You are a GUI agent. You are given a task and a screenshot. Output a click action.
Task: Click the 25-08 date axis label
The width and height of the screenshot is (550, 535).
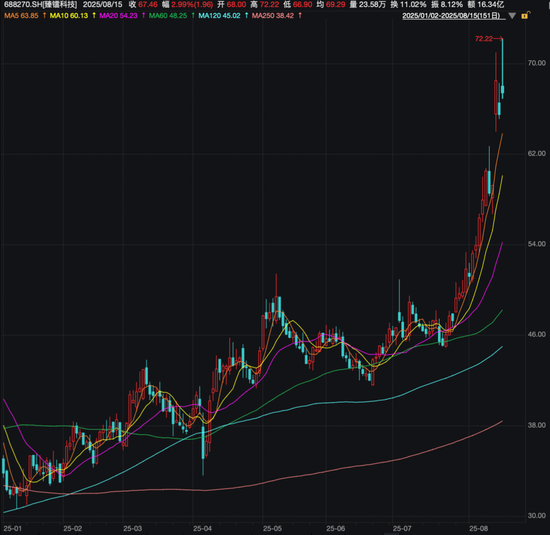click(478, 528)
